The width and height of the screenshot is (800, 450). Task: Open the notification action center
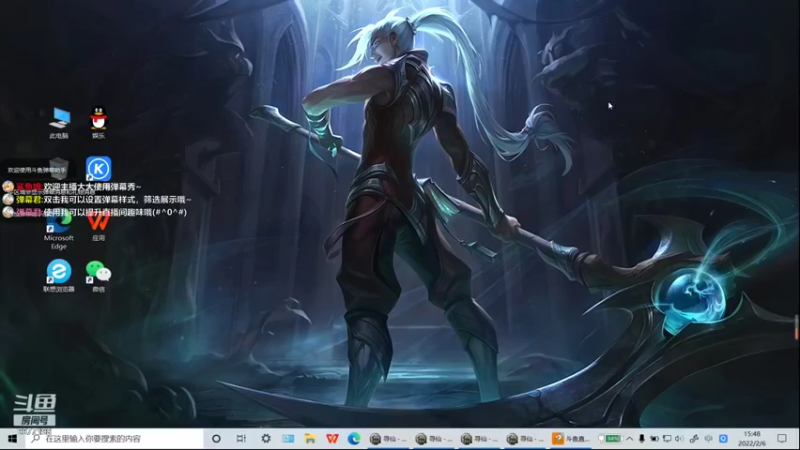782,439
